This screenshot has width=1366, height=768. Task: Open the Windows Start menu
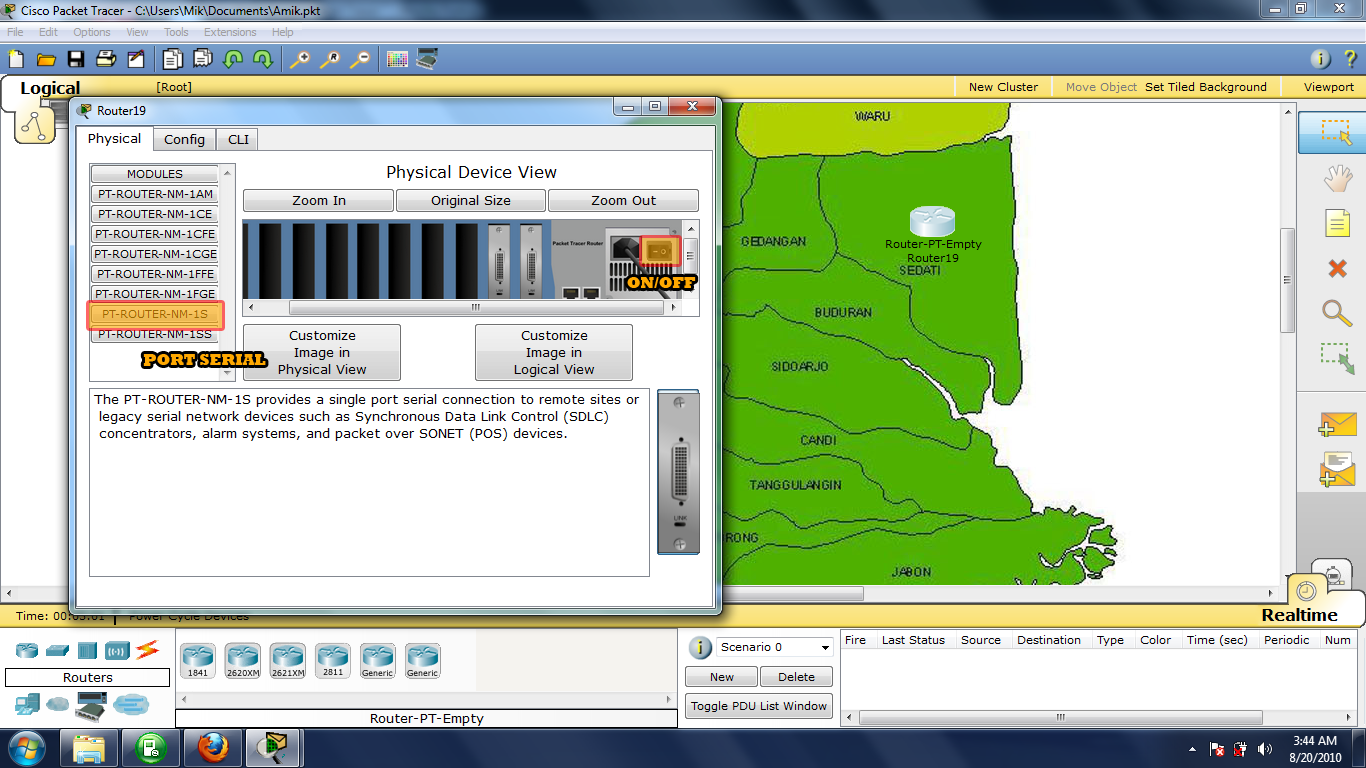(27, 748)
